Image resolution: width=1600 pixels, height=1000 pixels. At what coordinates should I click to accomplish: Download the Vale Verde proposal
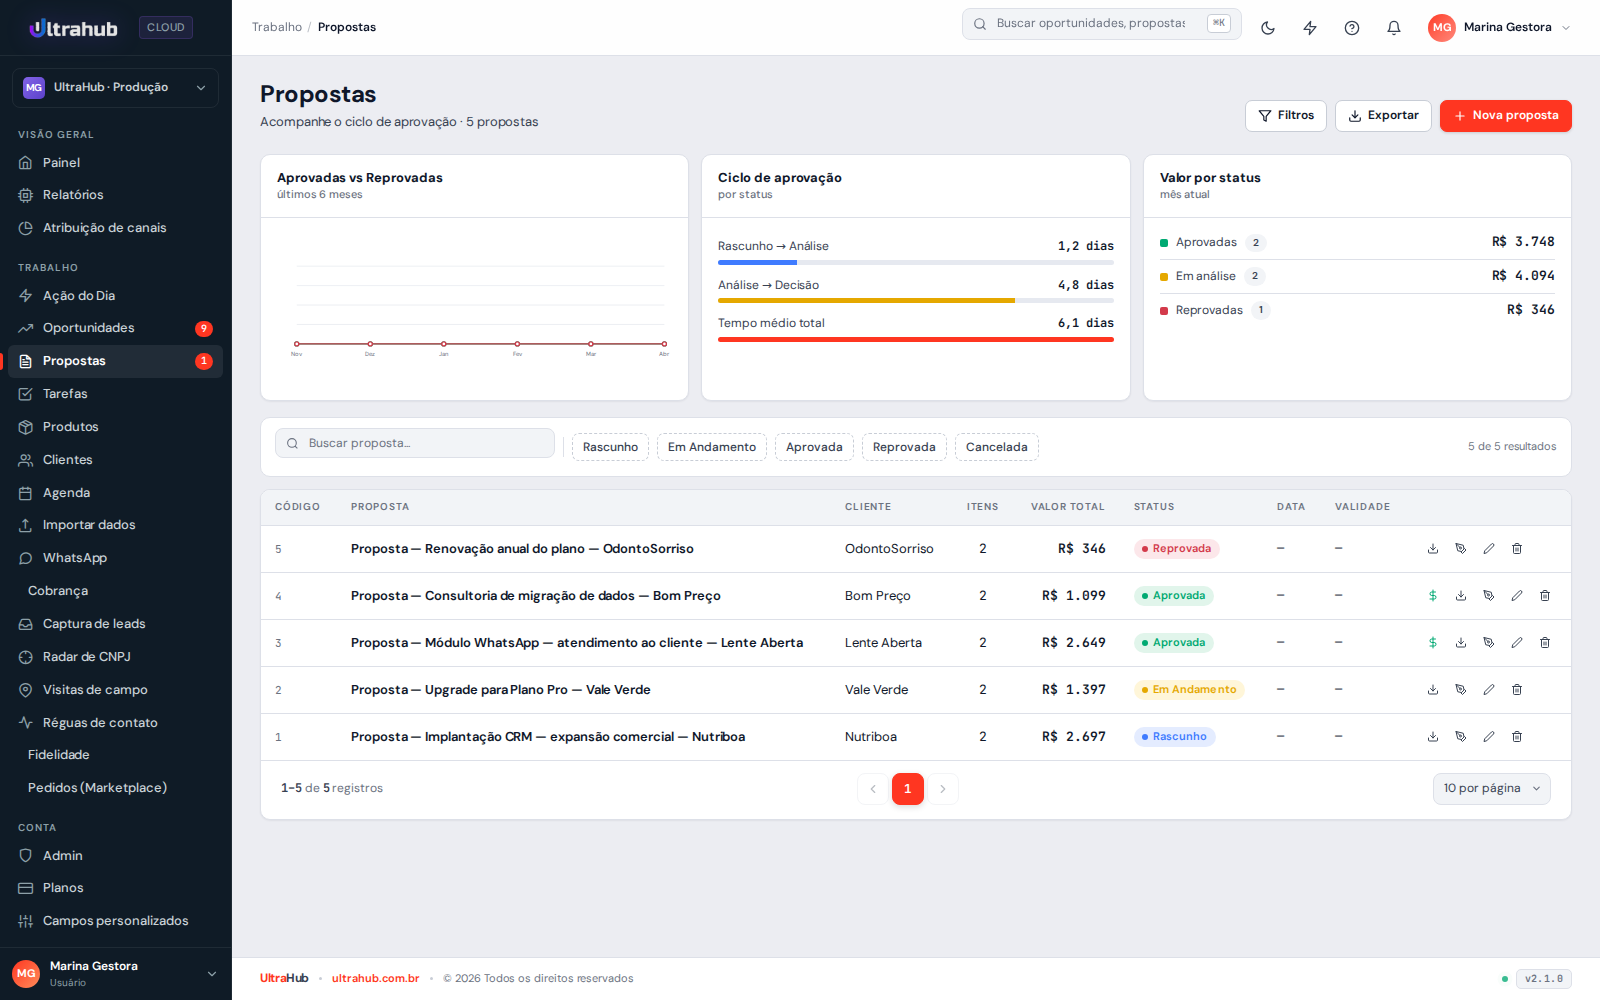[x=1433, y=690]
